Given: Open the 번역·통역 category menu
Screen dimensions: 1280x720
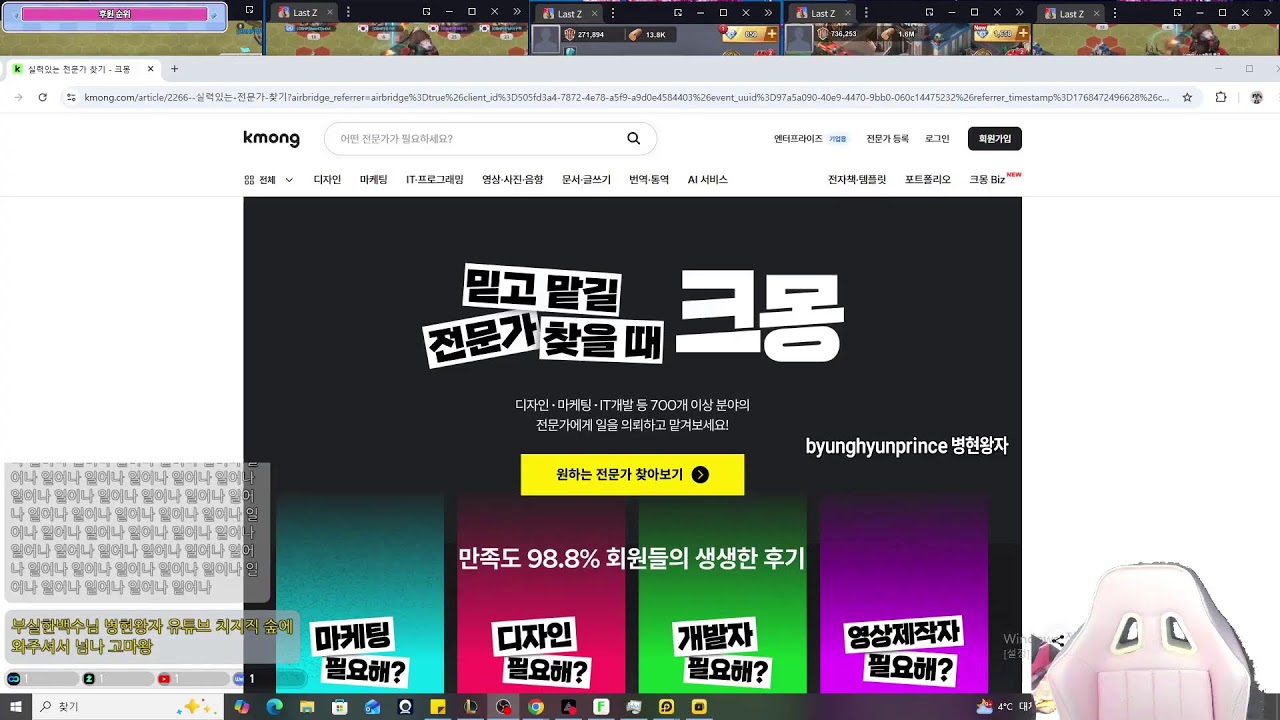Looking at the screenshot, I should (x=649, y=180).
